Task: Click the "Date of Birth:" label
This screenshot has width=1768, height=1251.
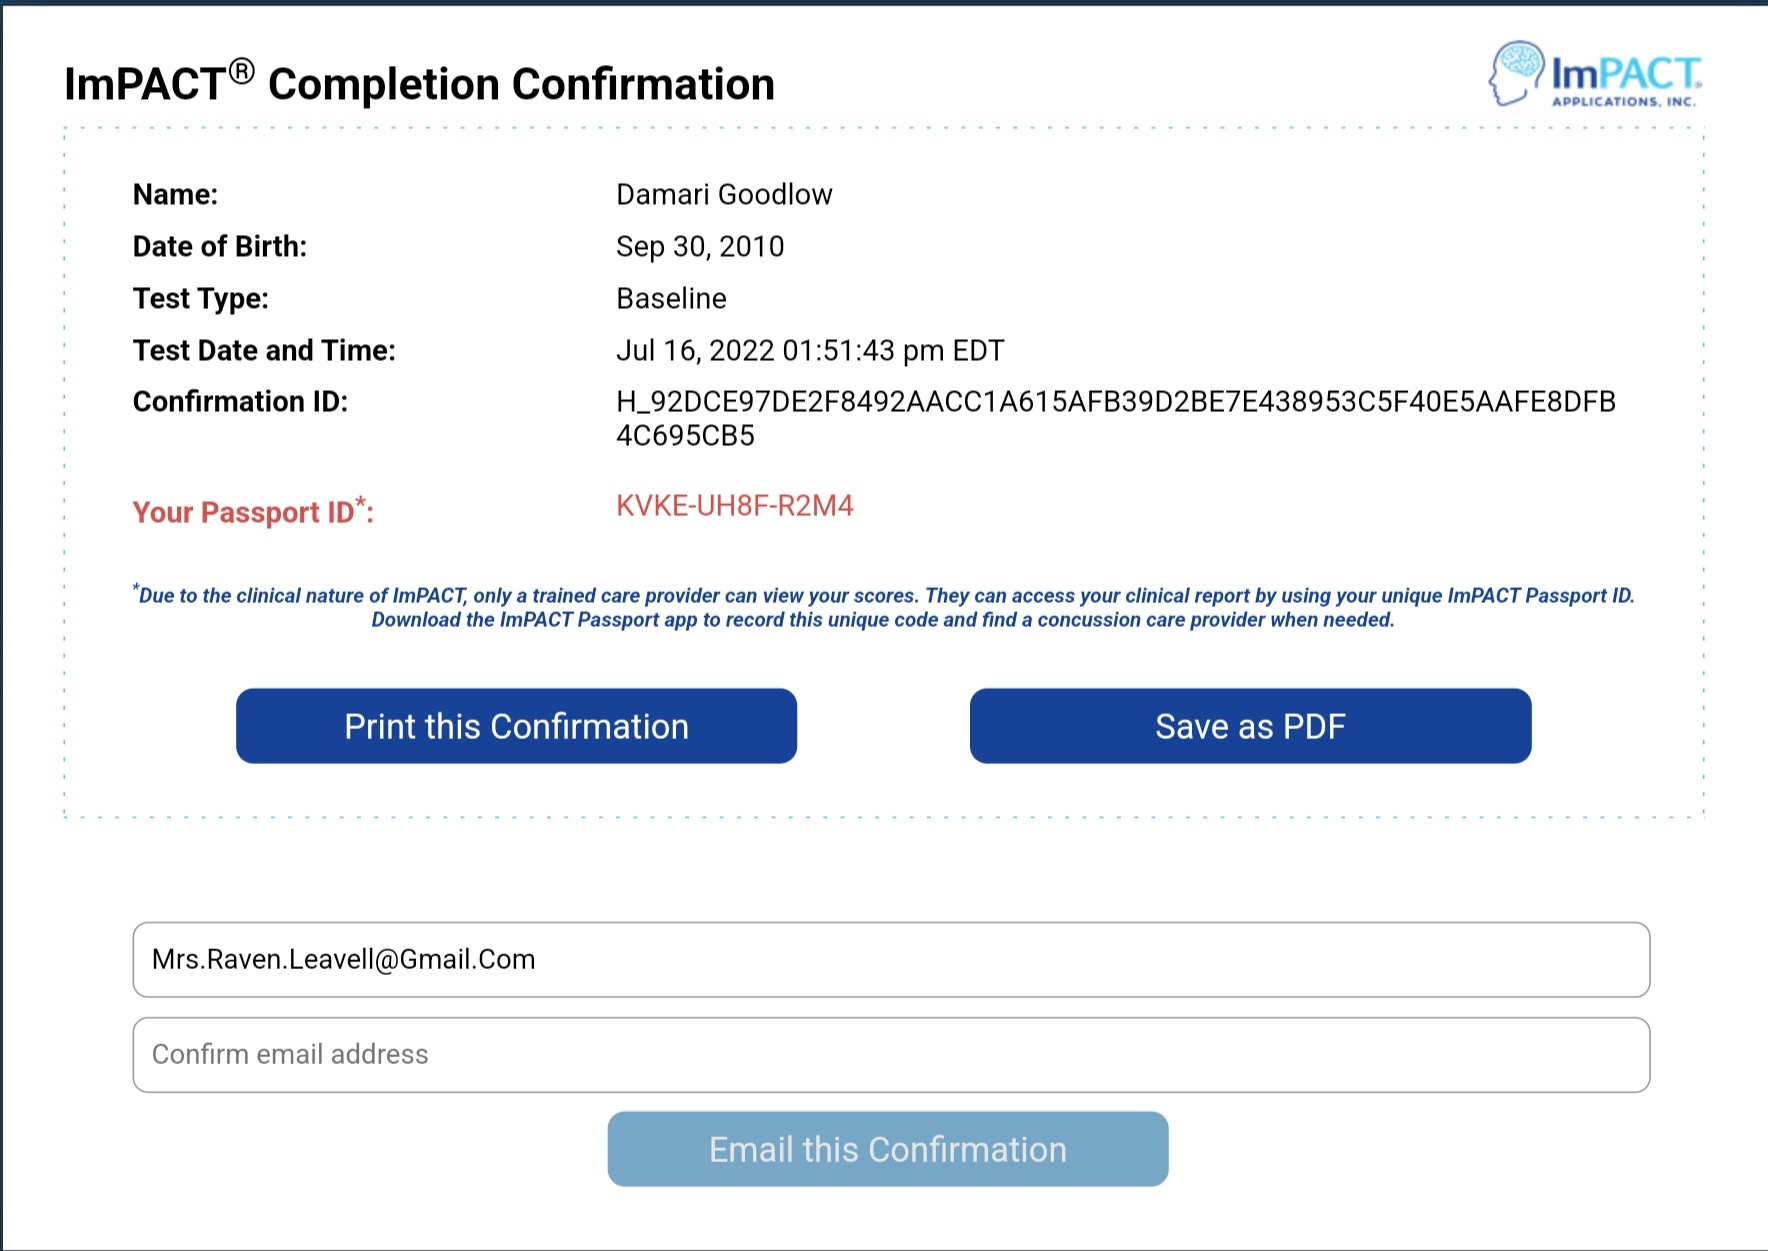Action: tap(220, 246)
